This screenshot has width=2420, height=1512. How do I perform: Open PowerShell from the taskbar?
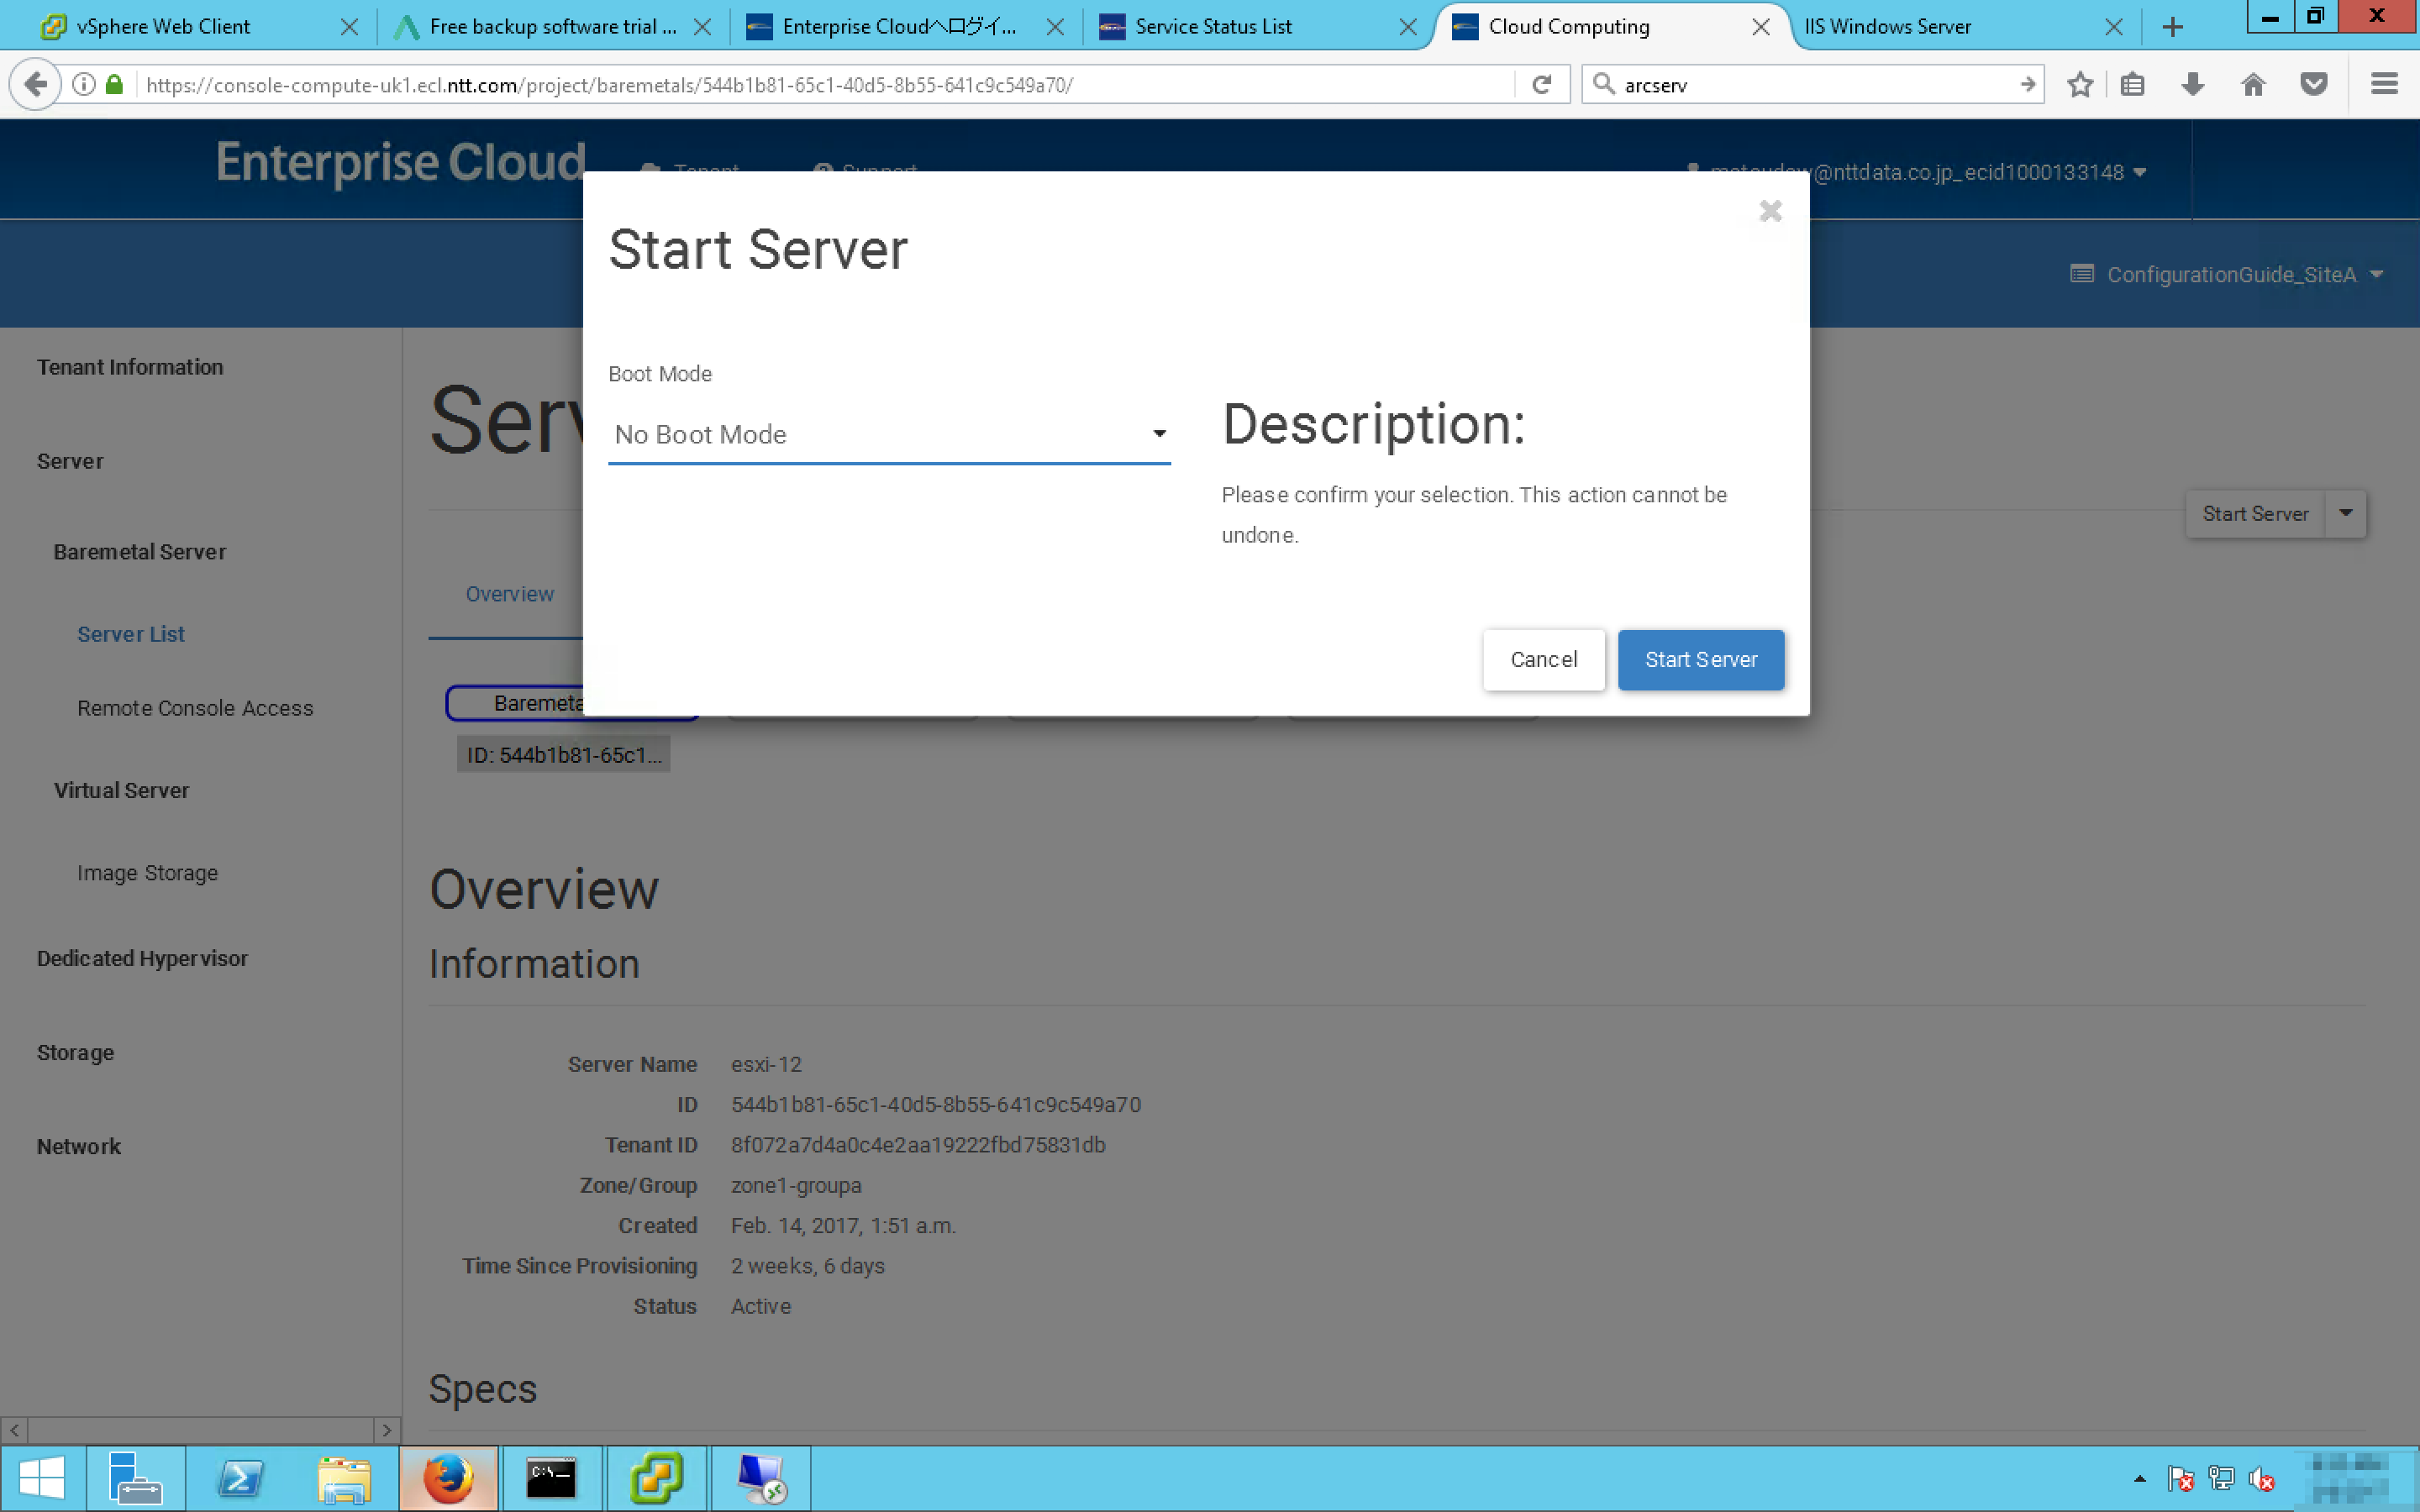tap(240, 1478)
